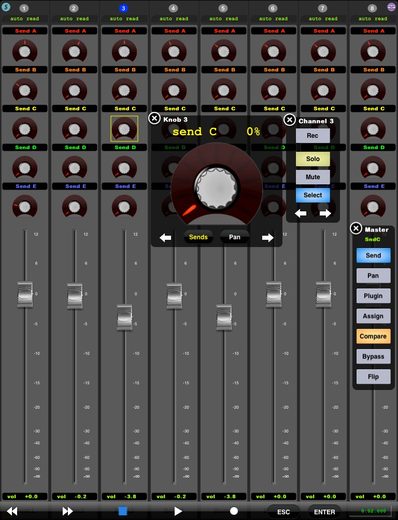Open channel 3 'auto read' automation mode
The image size is (398, 520).
pyautogui.click(x=124, y=19)
